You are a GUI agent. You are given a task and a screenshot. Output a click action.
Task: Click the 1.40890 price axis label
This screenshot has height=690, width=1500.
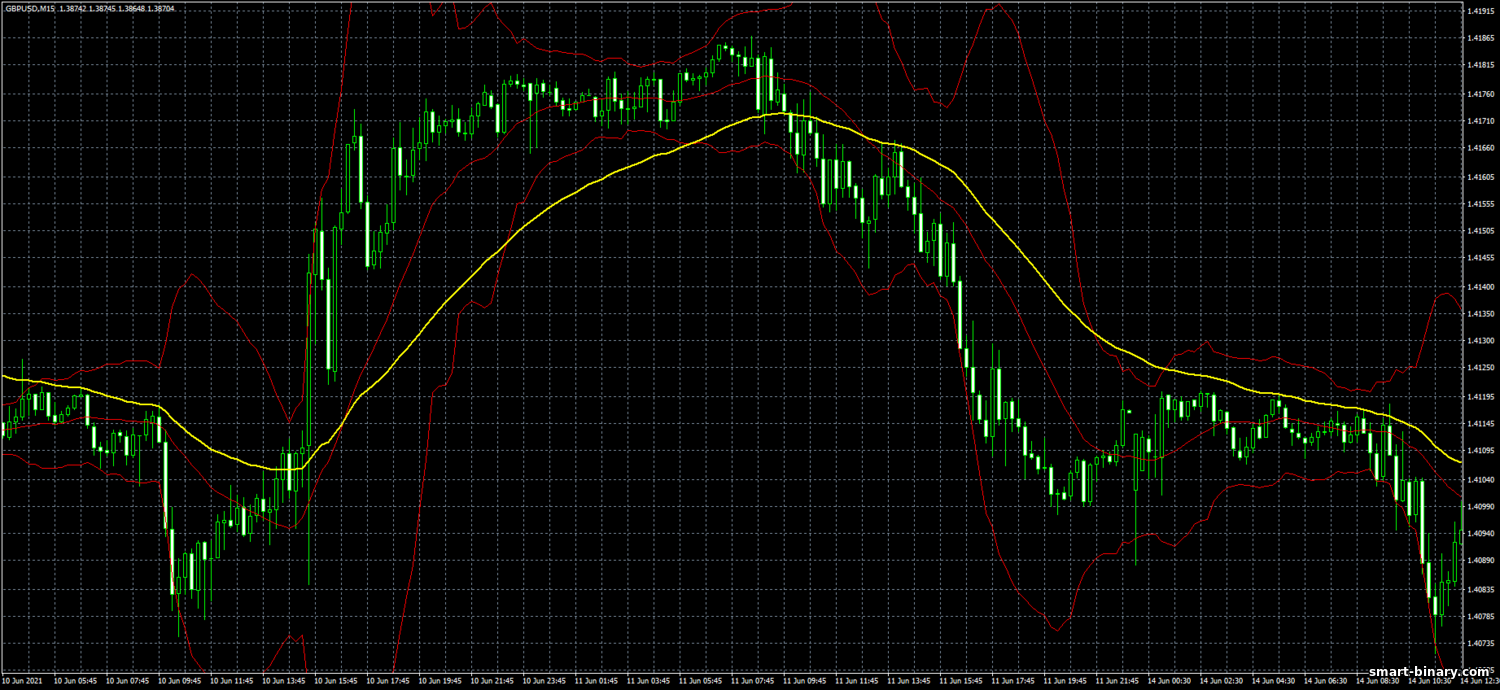pyautogui.click(x=1481, y=561)
